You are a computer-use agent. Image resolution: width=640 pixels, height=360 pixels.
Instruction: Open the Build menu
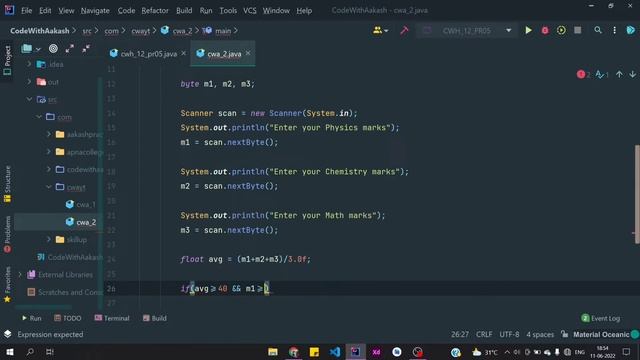(x=184, y=11)
